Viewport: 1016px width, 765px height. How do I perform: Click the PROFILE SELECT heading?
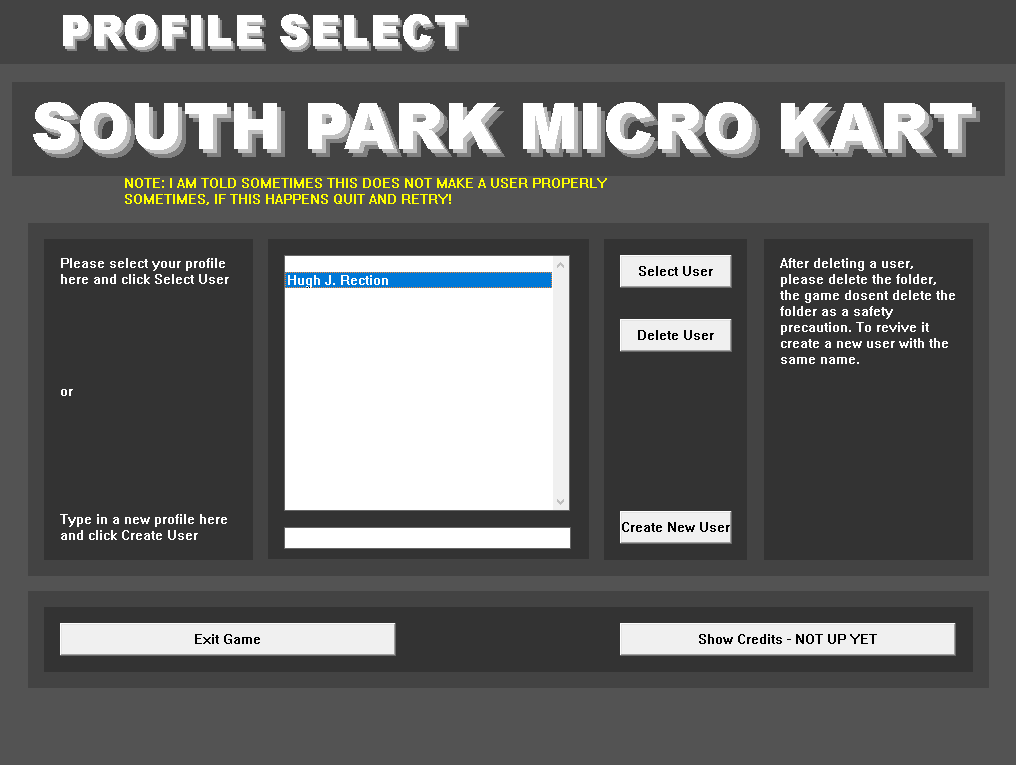pyautogui.click(x=264, y=32)
